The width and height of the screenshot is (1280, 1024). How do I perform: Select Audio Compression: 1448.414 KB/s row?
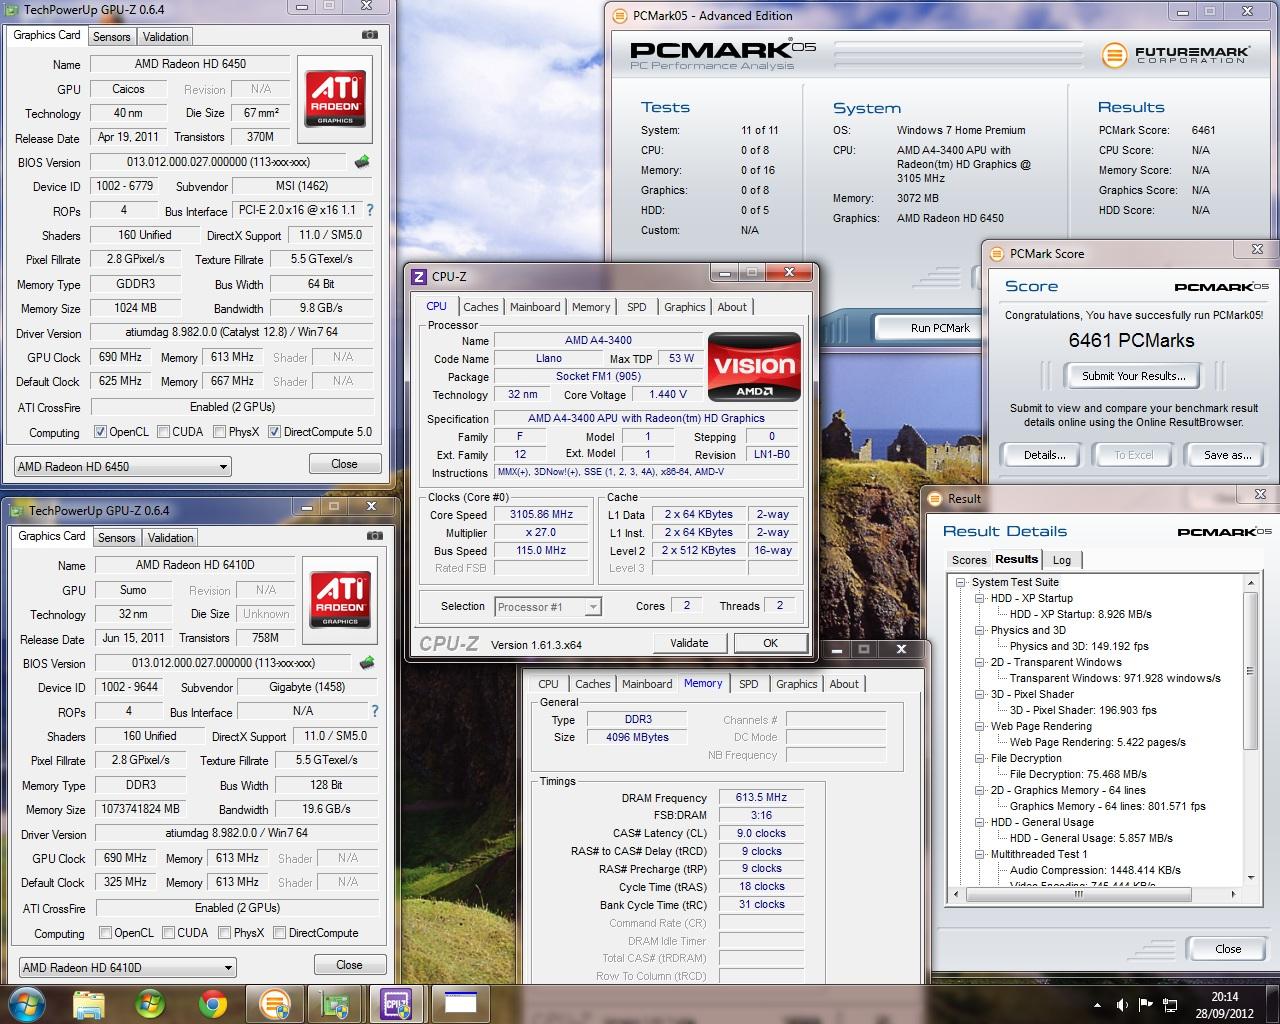pyautogui.click(x=1095, y=870)
